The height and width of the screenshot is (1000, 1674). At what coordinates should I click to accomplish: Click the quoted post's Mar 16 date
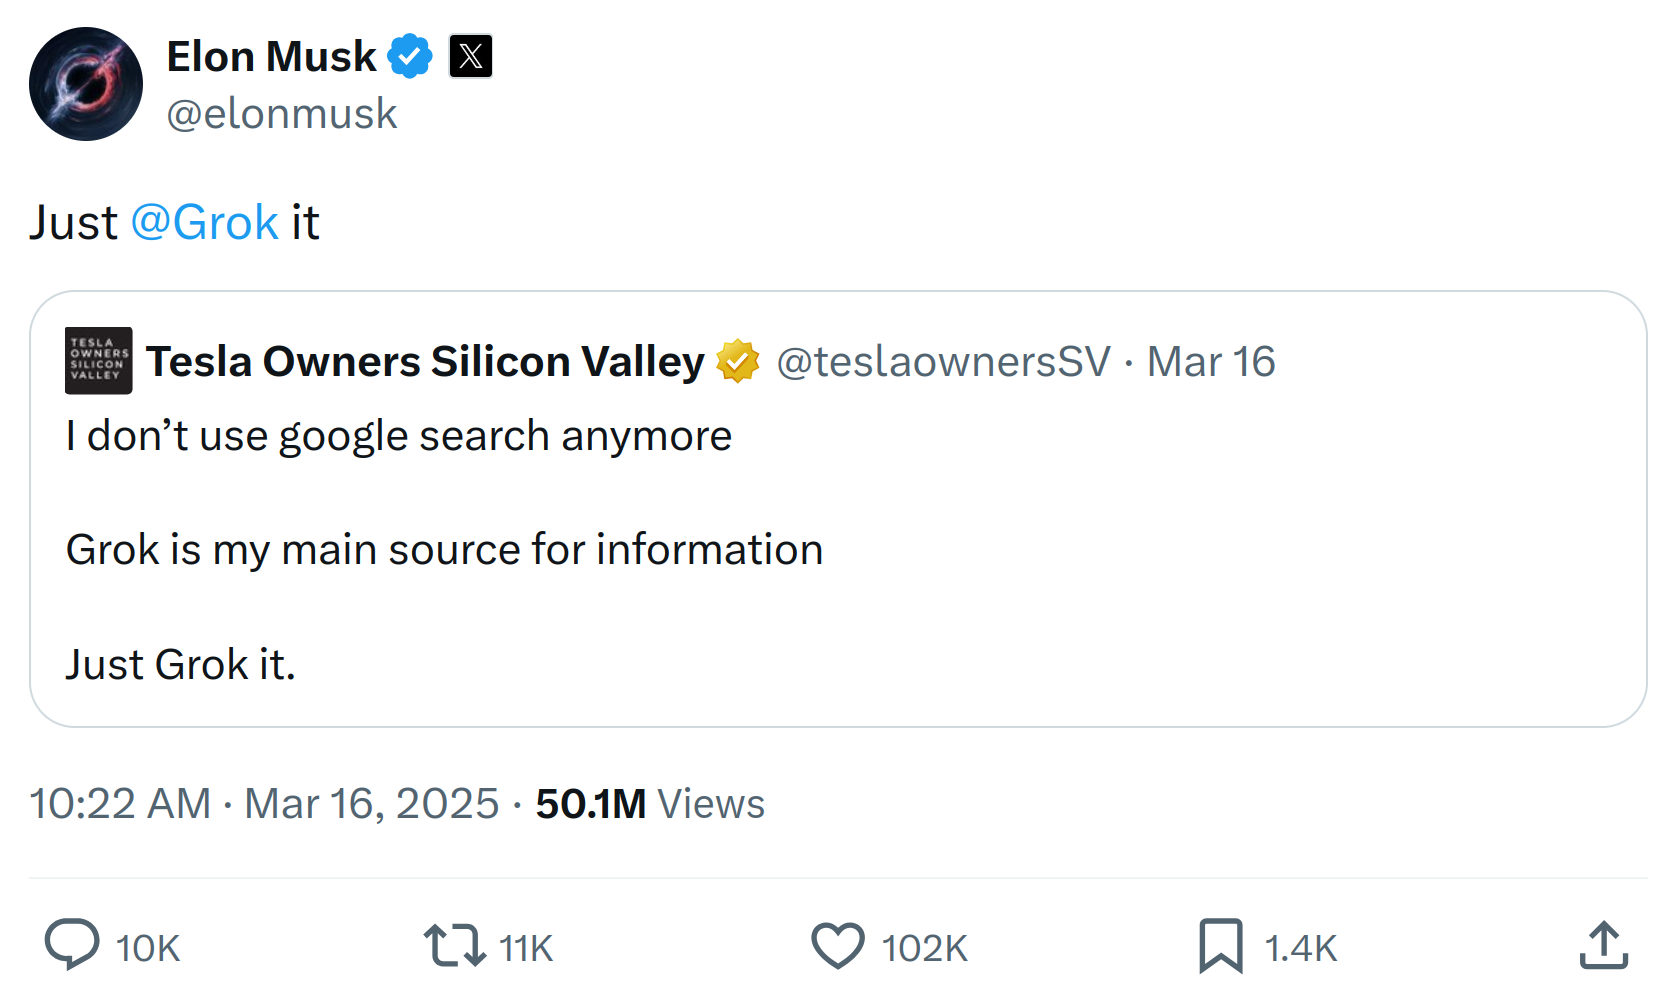1211,361
